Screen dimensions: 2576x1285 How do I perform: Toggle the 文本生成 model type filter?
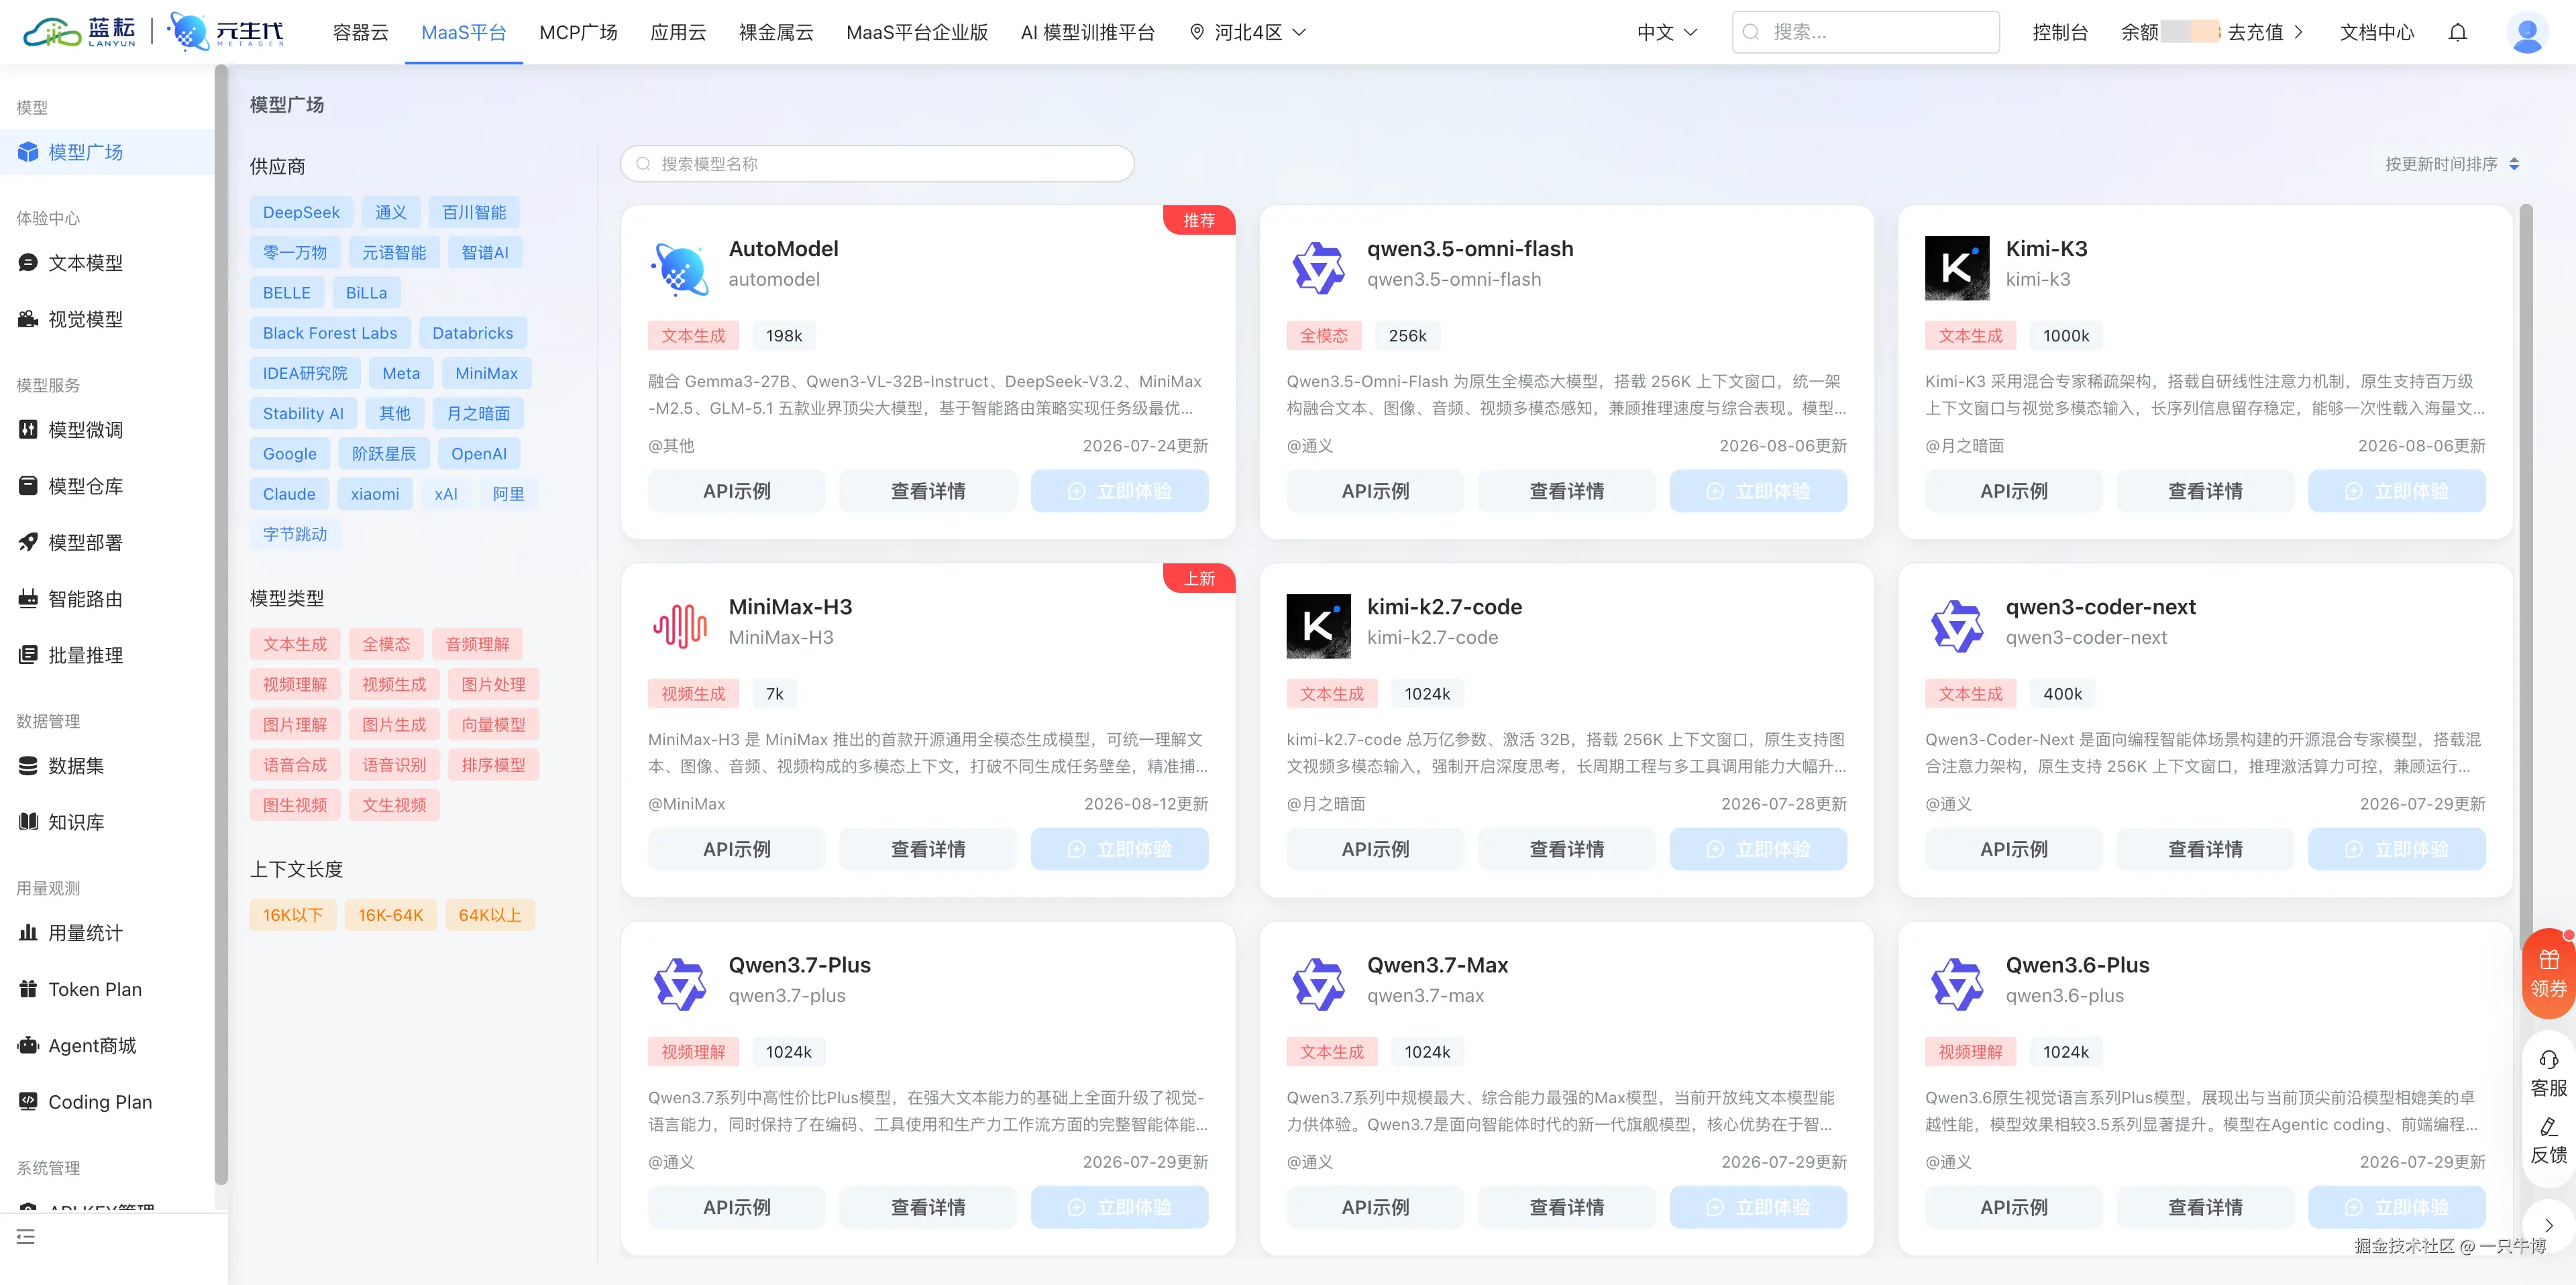pos(295,644)
